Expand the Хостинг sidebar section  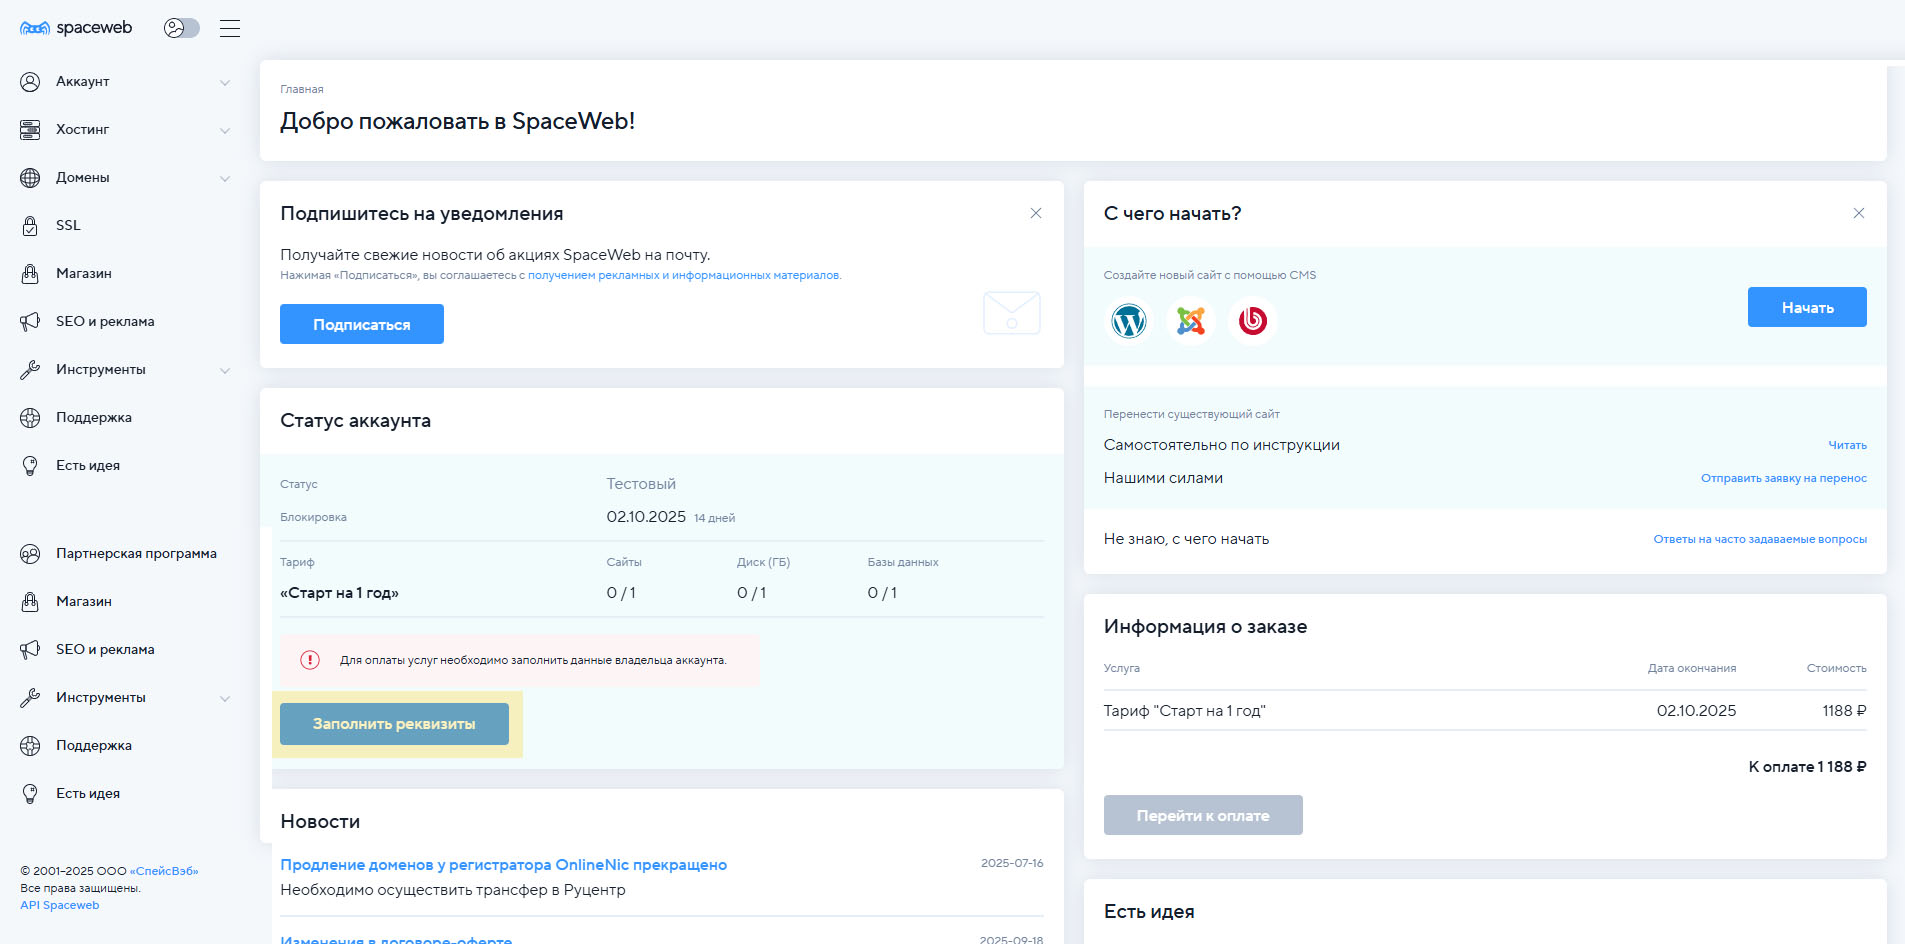click(225, 130)
